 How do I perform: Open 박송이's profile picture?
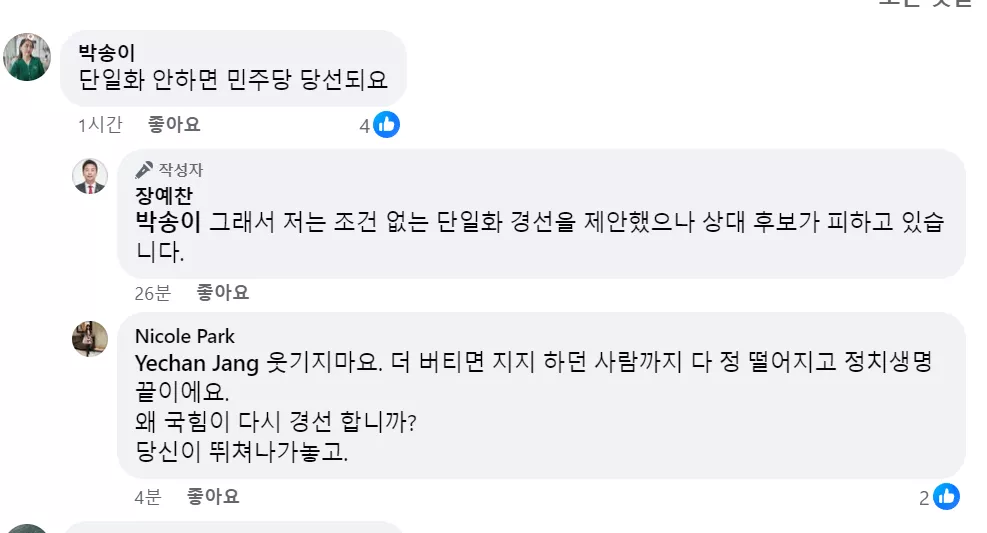point(27,57)
